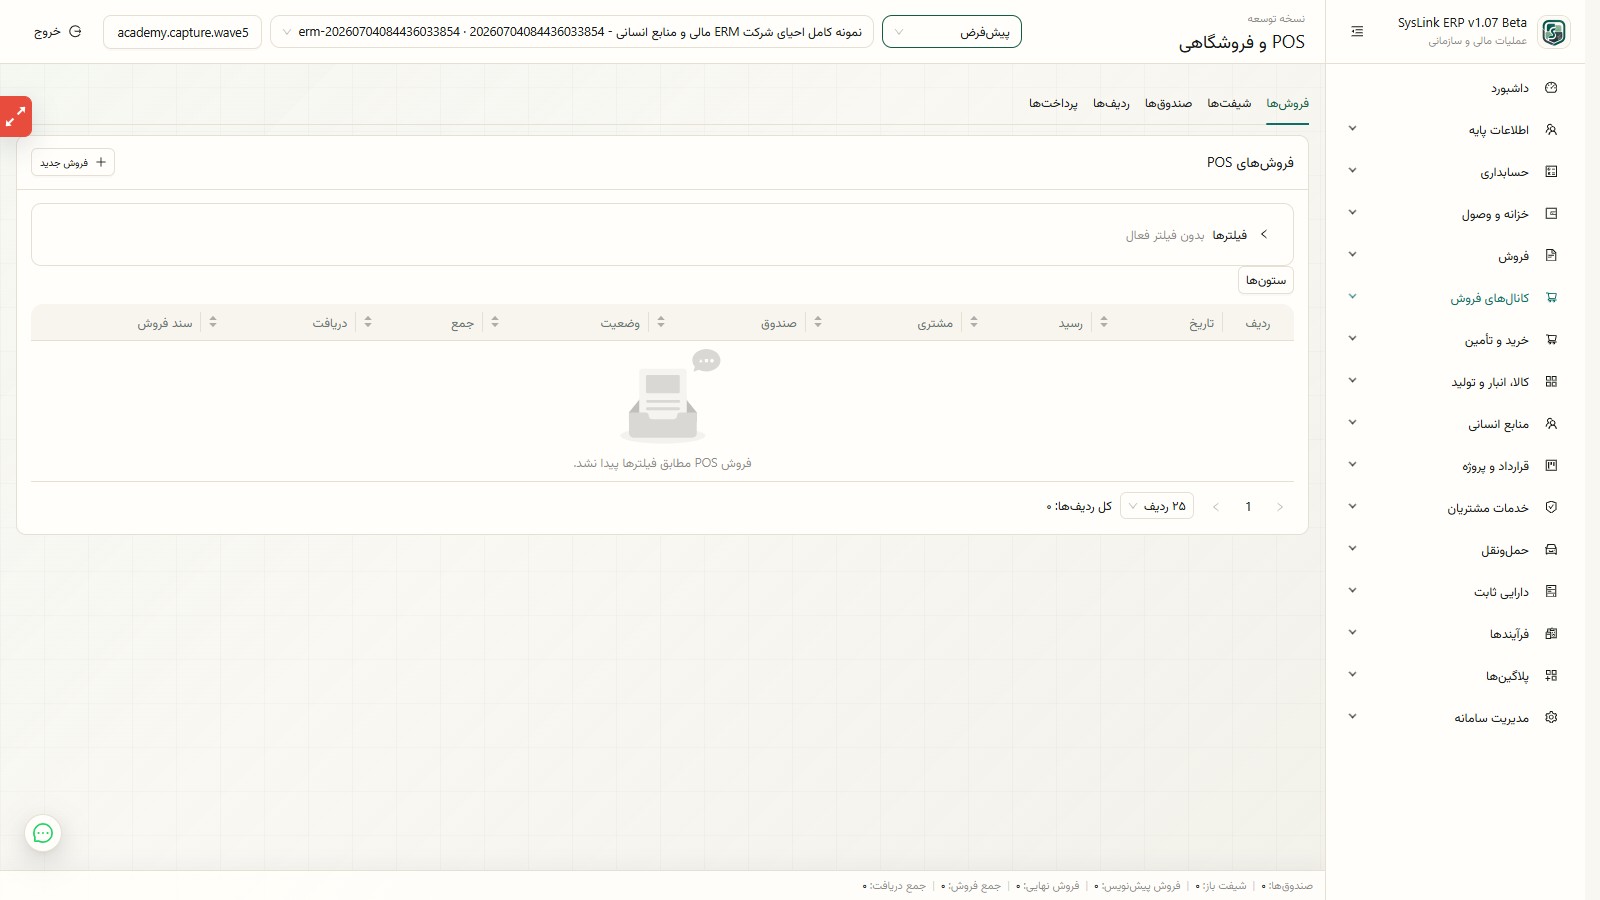1600x900 pixels.
Task: Click the خرید و تأمین cart icon
Action: pos(1551,340)
